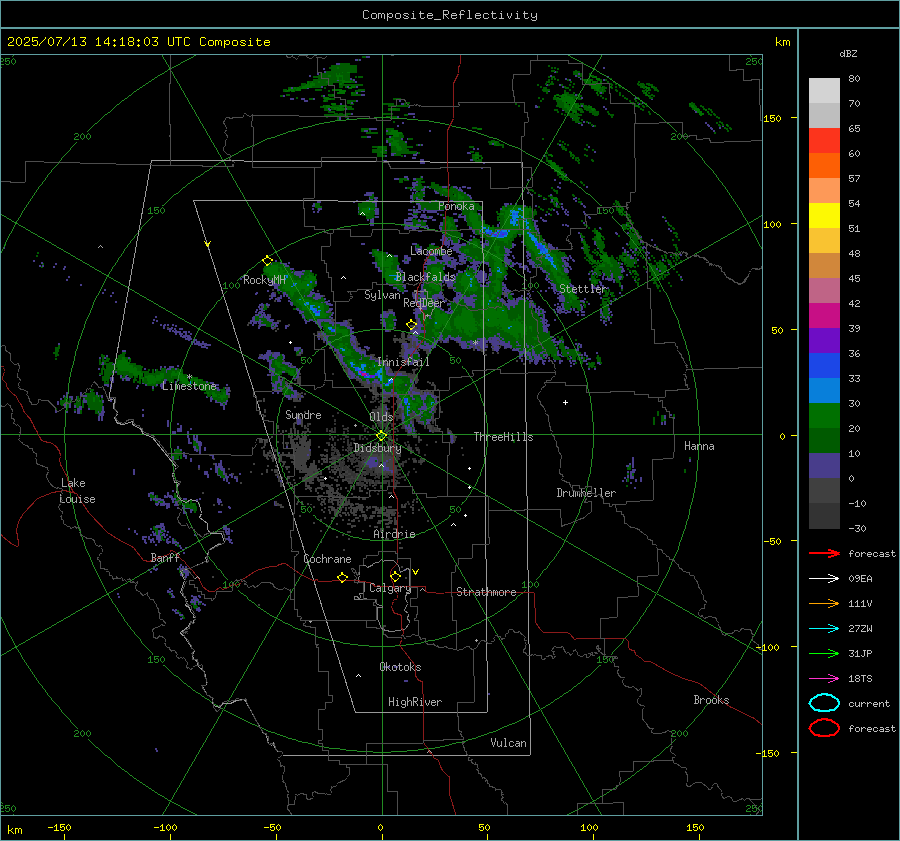Click the ThreeHills town label
This screenshot has height=841, width=900.
503,437
